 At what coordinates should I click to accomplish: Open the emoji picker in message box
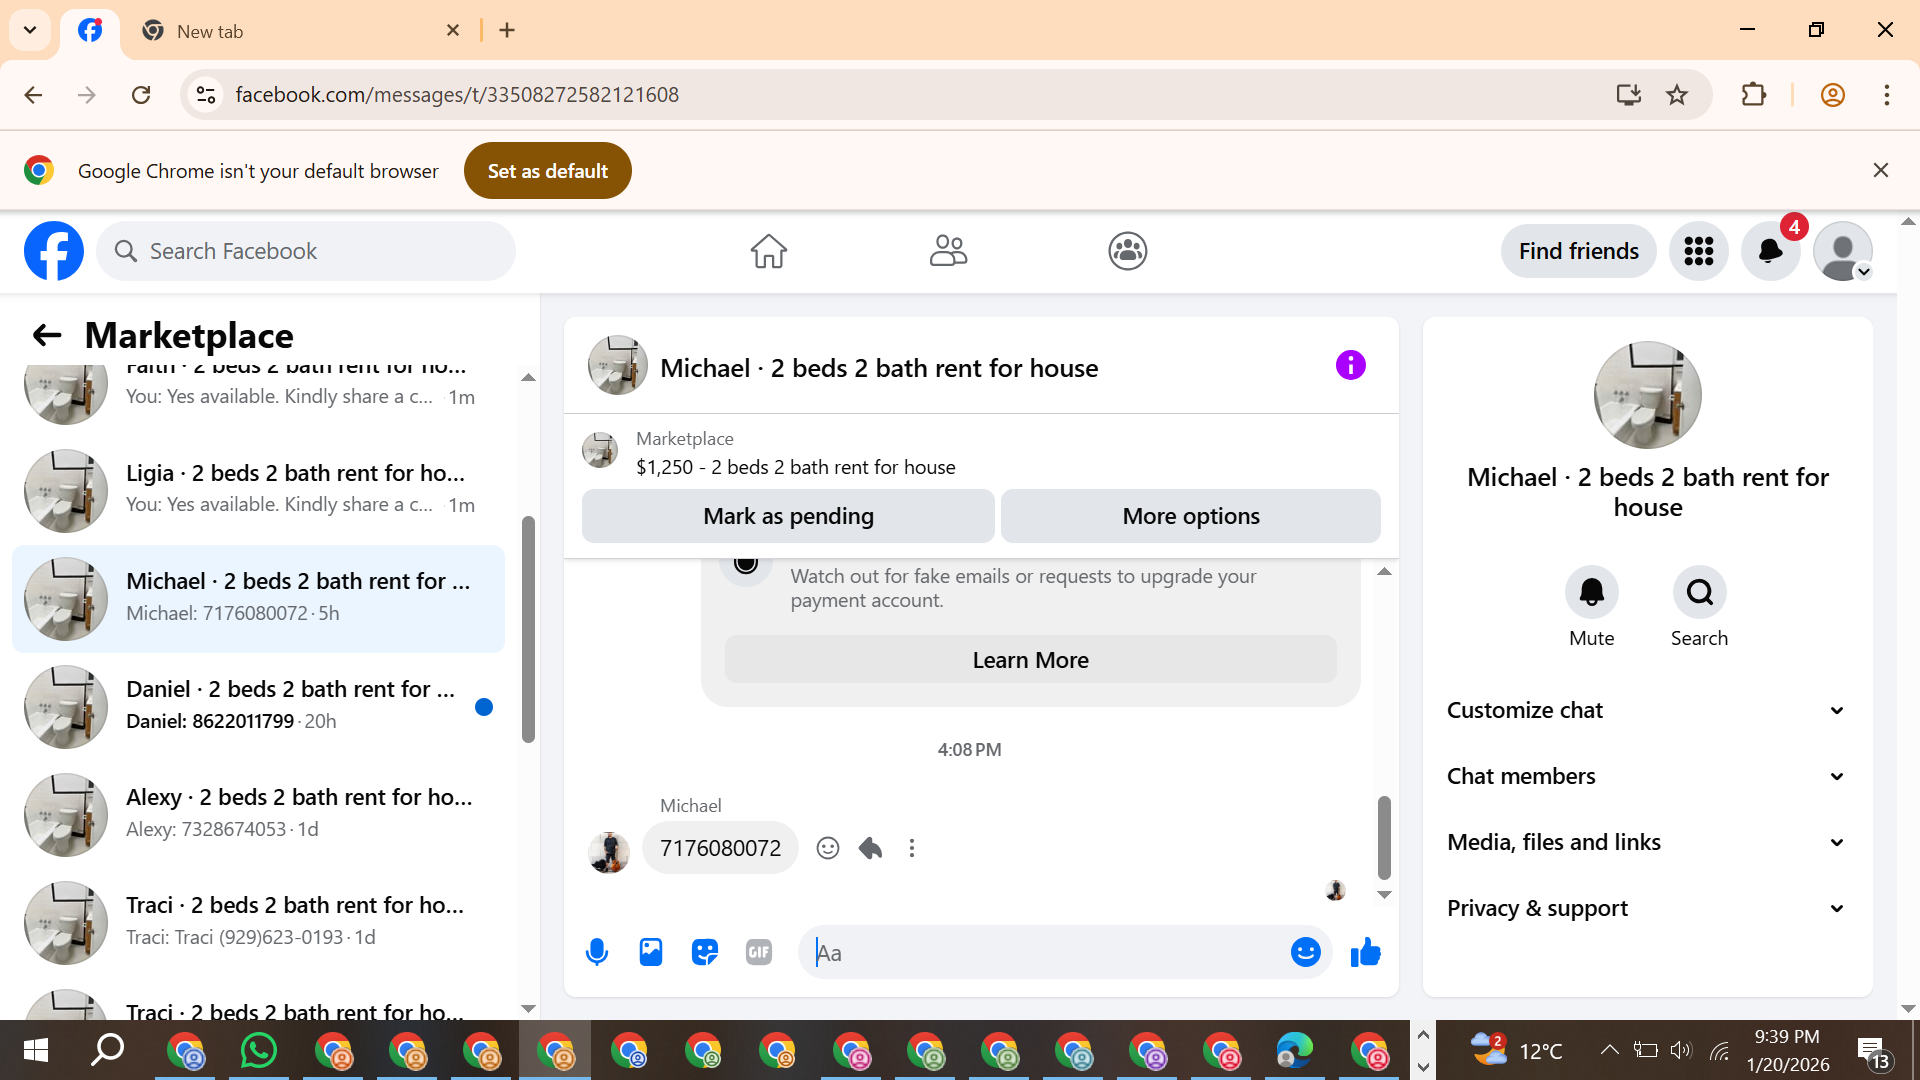pos(1306,952)
